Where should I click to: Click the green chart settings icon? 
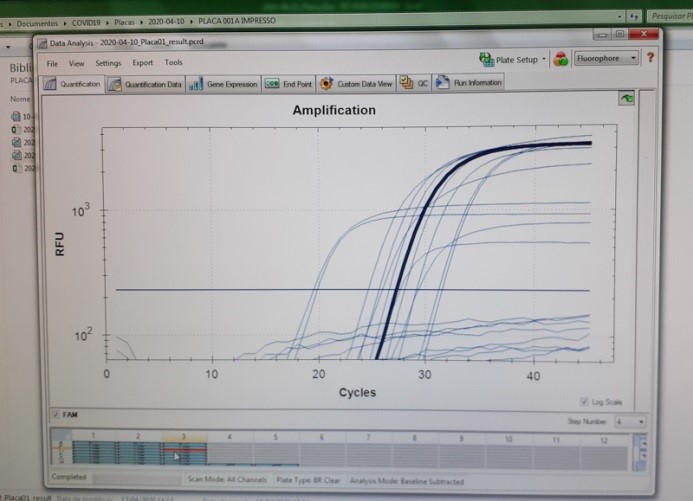[628, 99]
